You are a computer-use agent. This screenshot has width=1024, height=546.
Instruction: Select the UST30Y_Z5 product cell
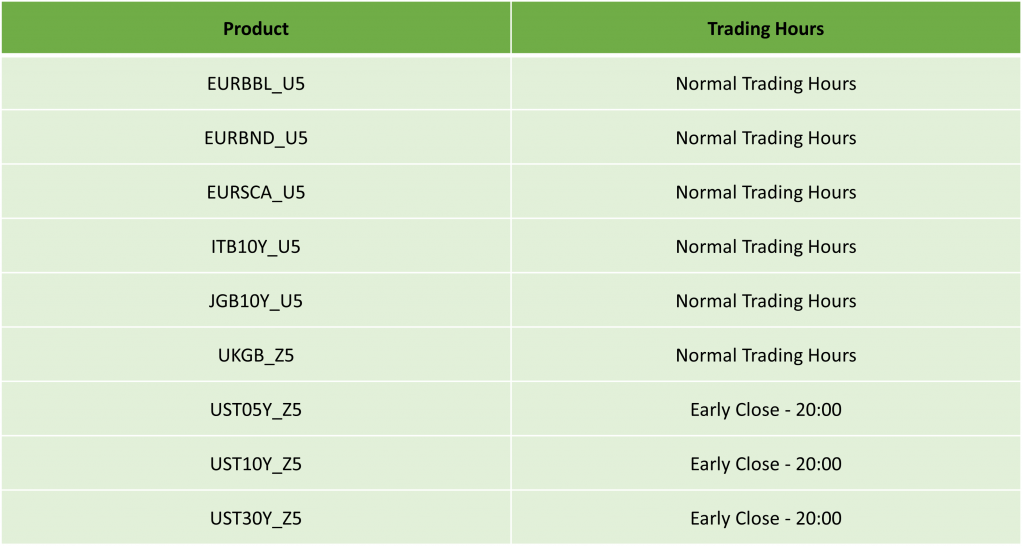pyautogui.click(x=256, y=518)
